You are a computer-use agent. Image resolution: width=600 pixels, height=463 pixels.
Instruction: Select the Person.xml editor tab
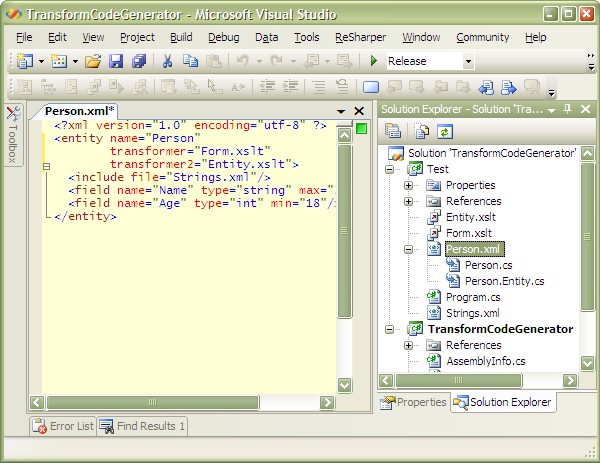pos(80,111)
